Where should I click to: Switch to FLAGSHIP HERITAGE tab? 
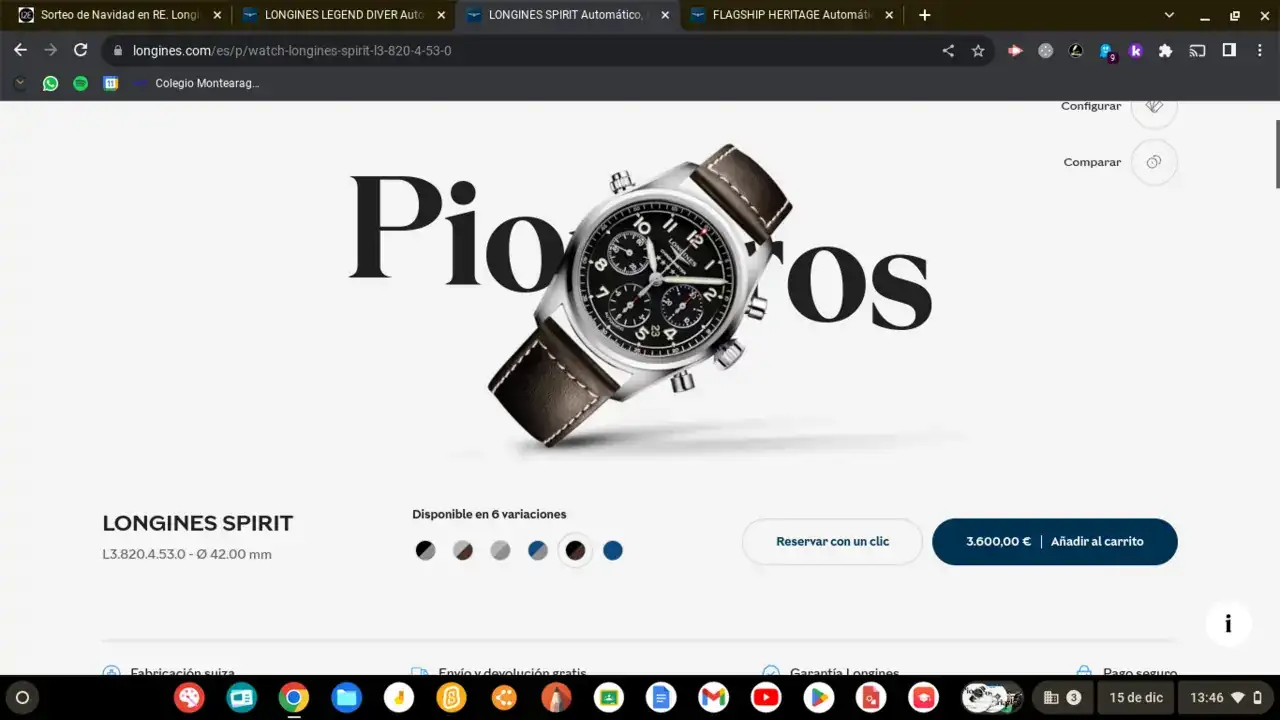click(791, 15)
